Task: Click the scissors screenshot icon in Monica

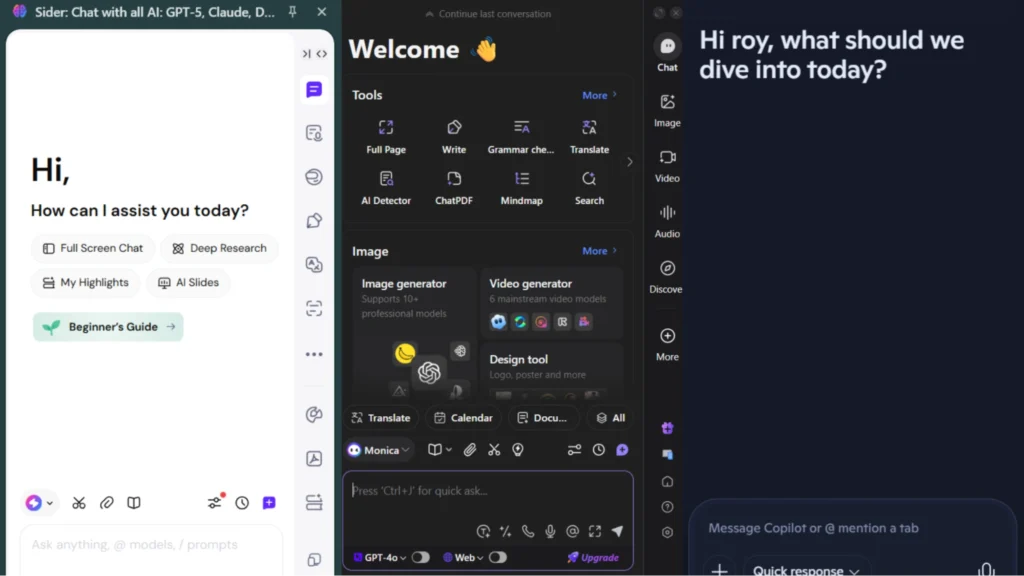Action: point(494,450)
